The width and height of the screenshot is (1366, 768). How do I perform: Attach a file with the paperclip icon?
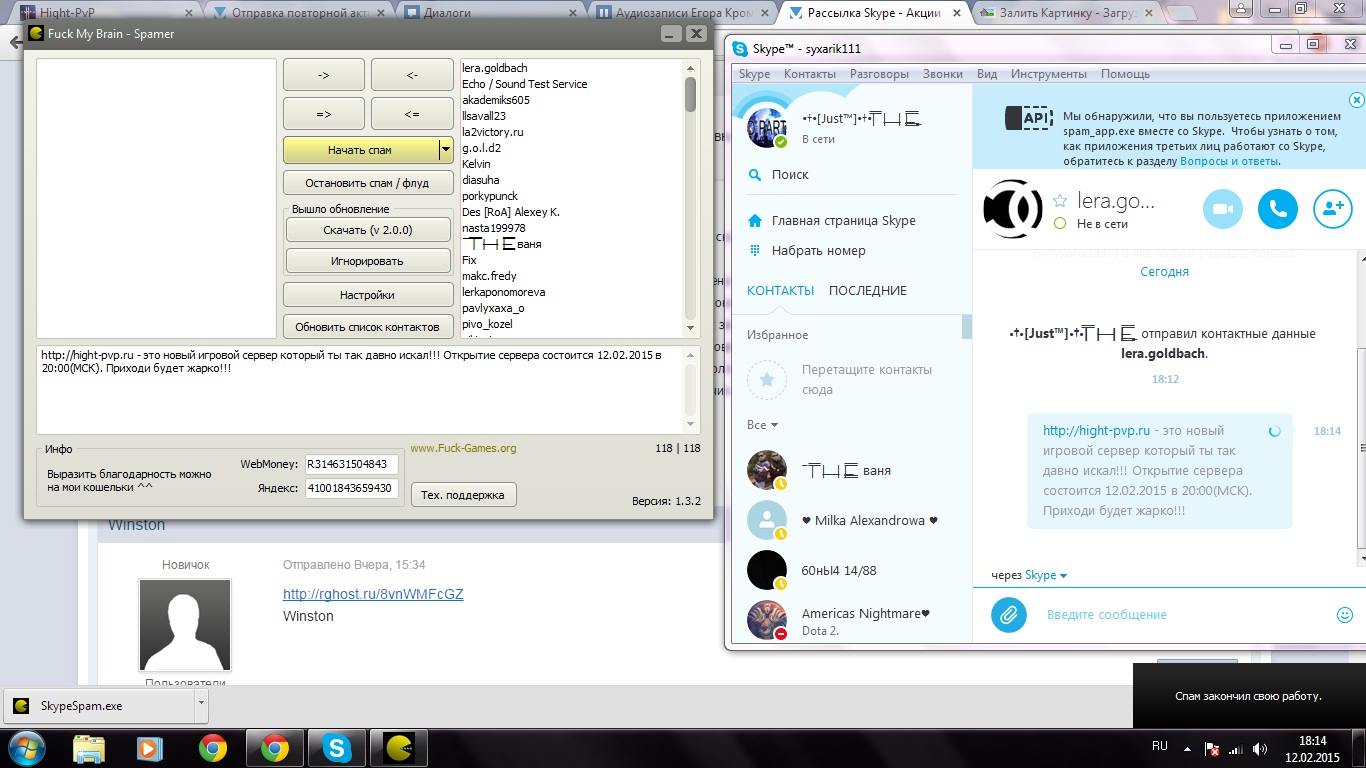click(1009, 614)
